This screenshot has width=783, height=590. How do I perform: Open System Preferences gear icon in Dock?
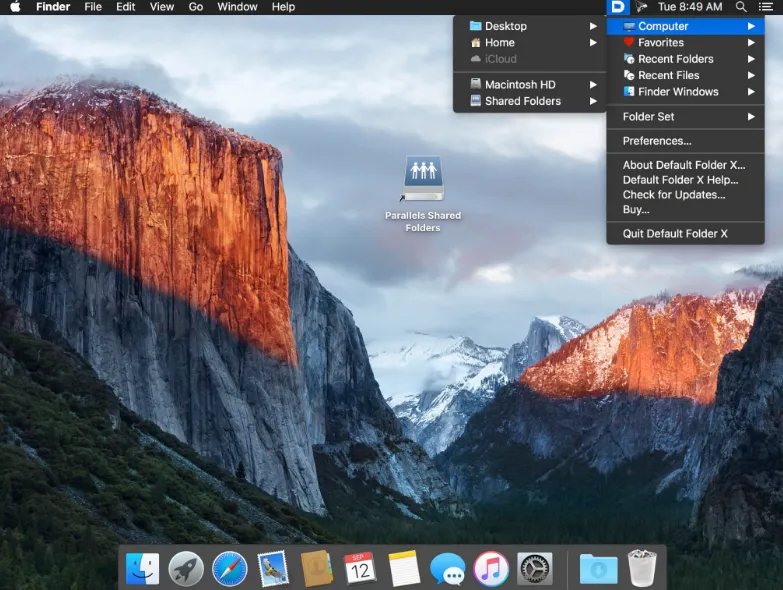[x=534, y=568]
